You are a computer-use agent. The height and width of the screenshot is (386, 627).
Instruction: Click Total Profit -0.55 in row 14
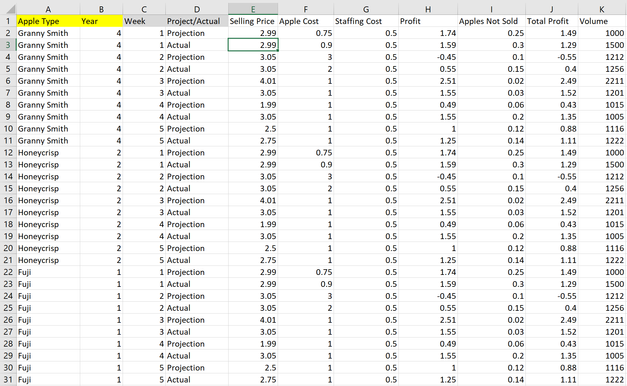pyautogui.click(x=567, y=177)
